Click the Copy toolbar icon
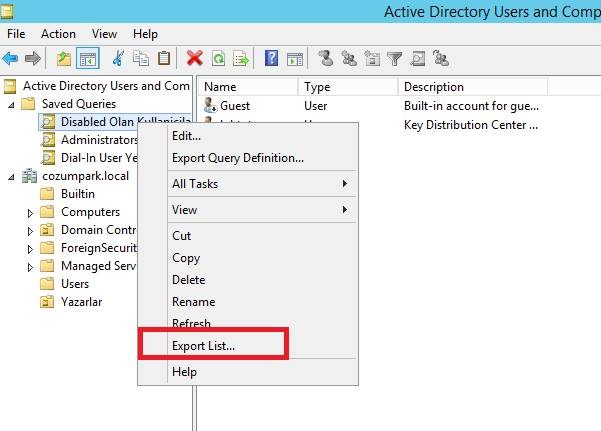The image size is (601, 431). [x=141, y=59]
